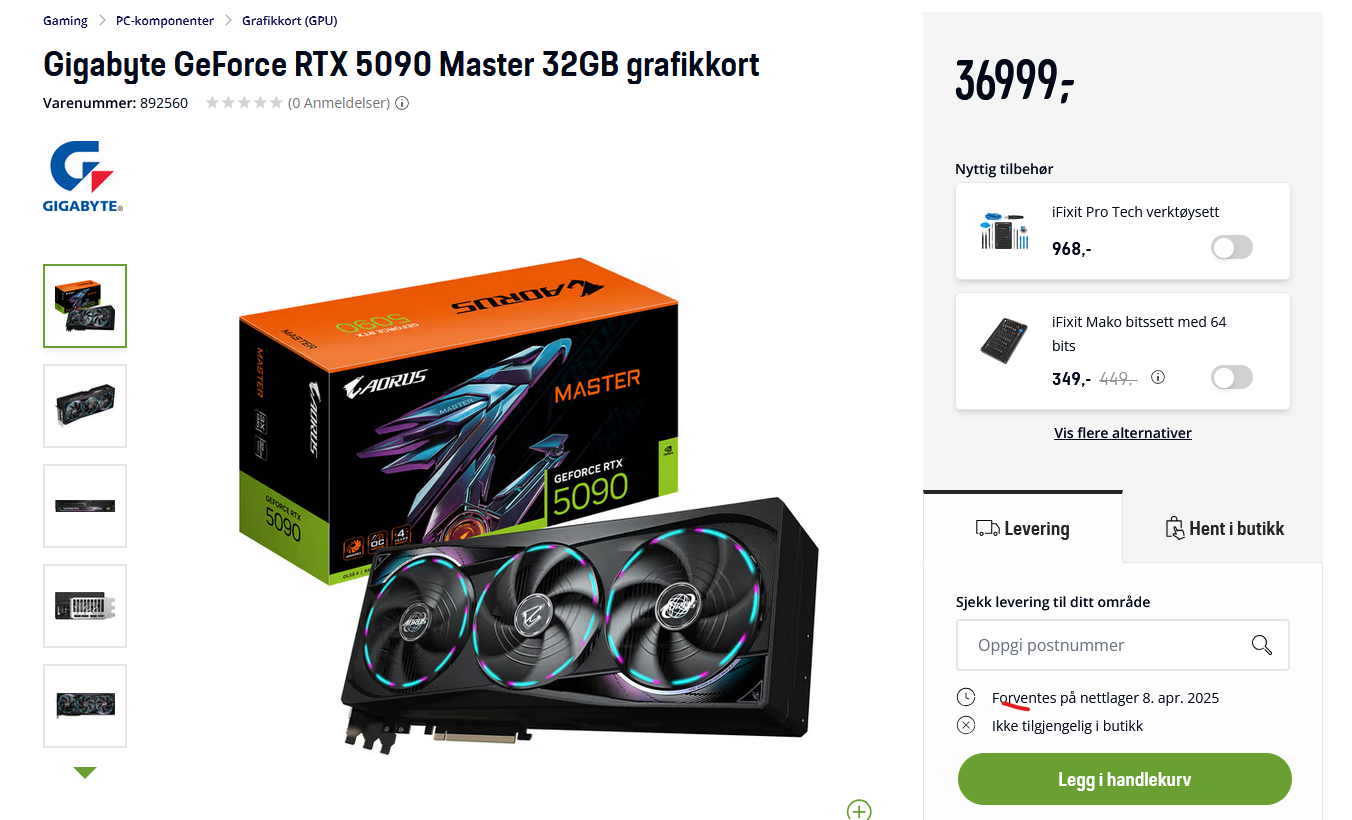This screenshot has height=820, width=1352.
Task: Click the Gigabyte brand logo
Action: [x=83, y=177]
